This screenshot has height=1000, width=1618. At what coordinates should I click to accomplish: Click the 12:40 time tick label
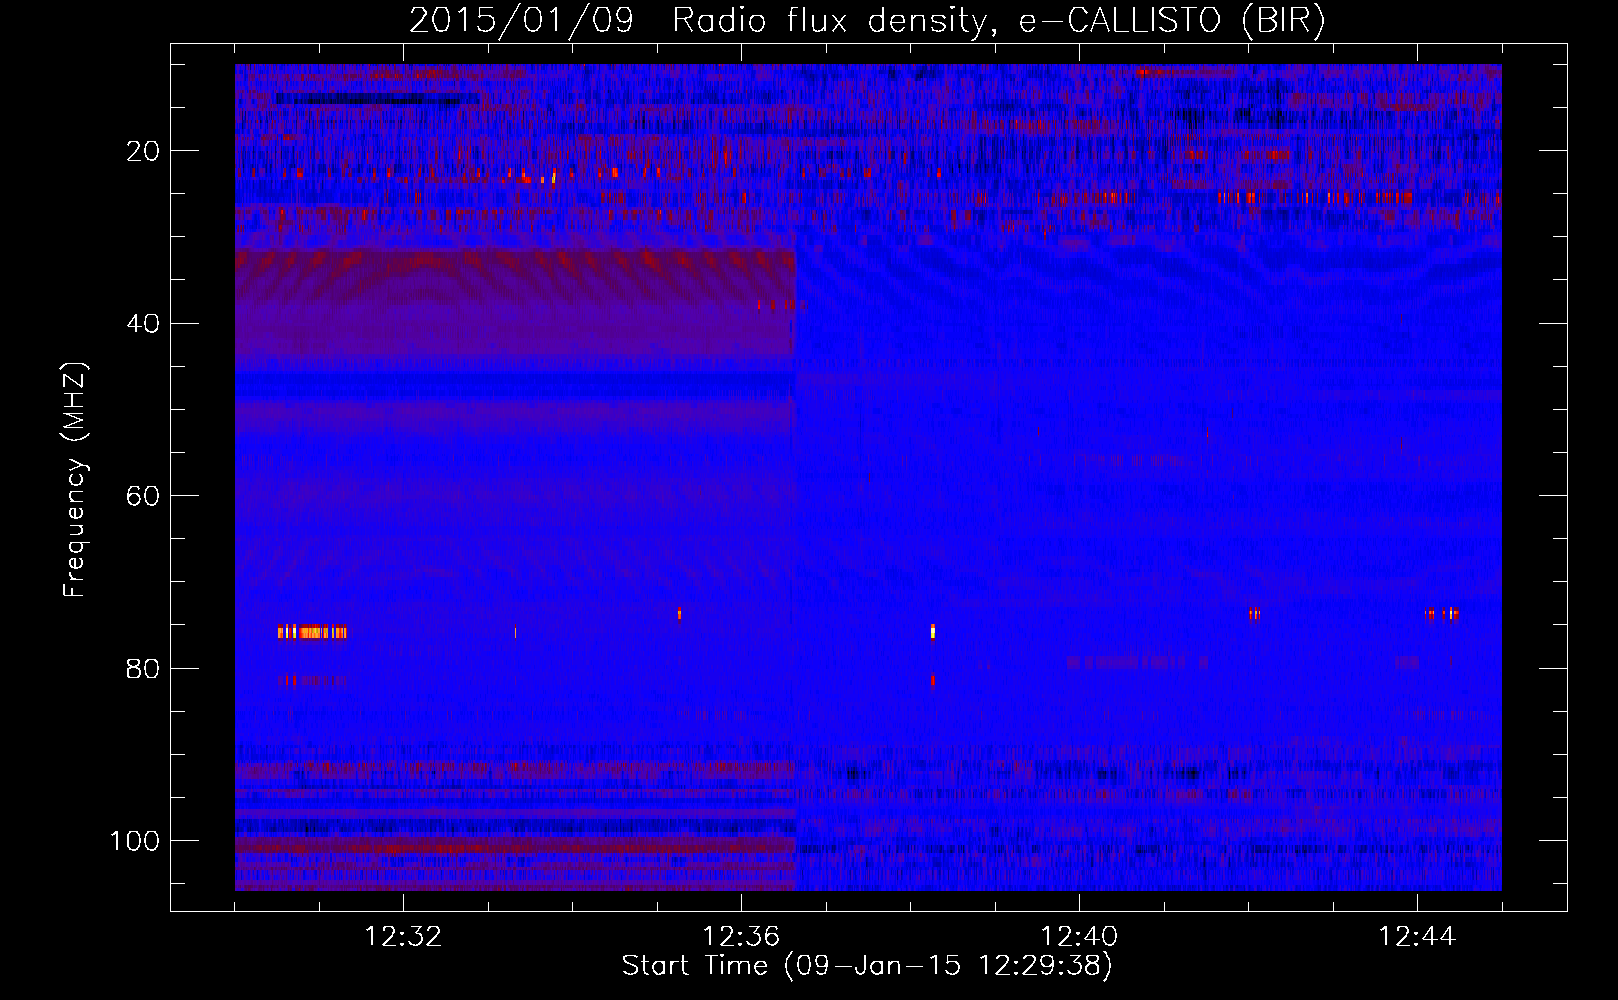point(1079,937)
